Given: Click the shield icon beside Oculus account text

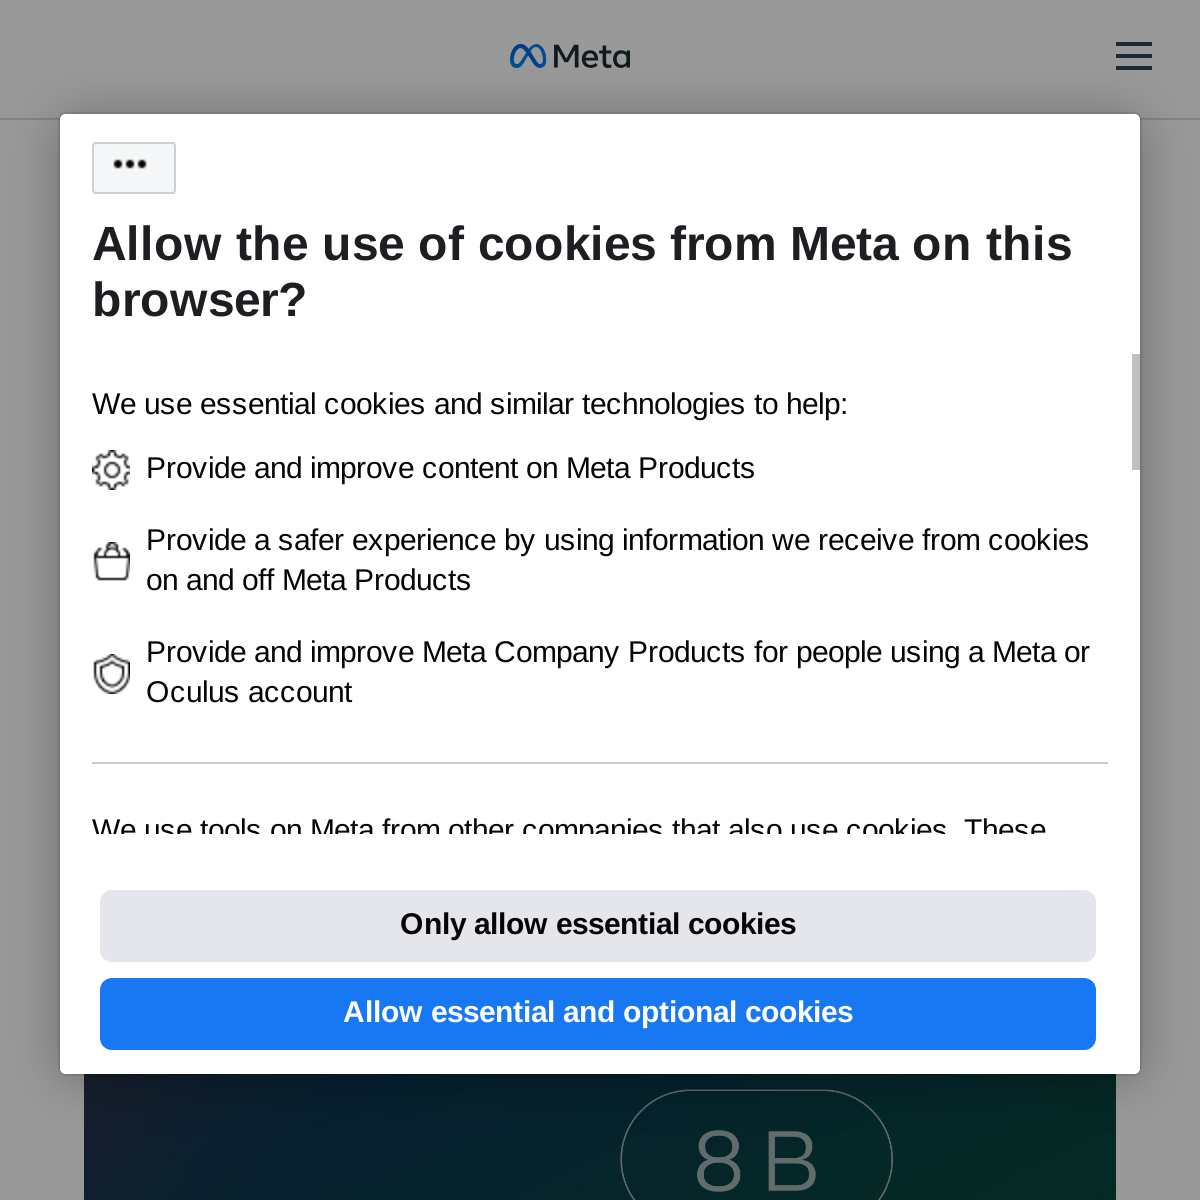Looking at the screenshot, I should tap(112, 673).
